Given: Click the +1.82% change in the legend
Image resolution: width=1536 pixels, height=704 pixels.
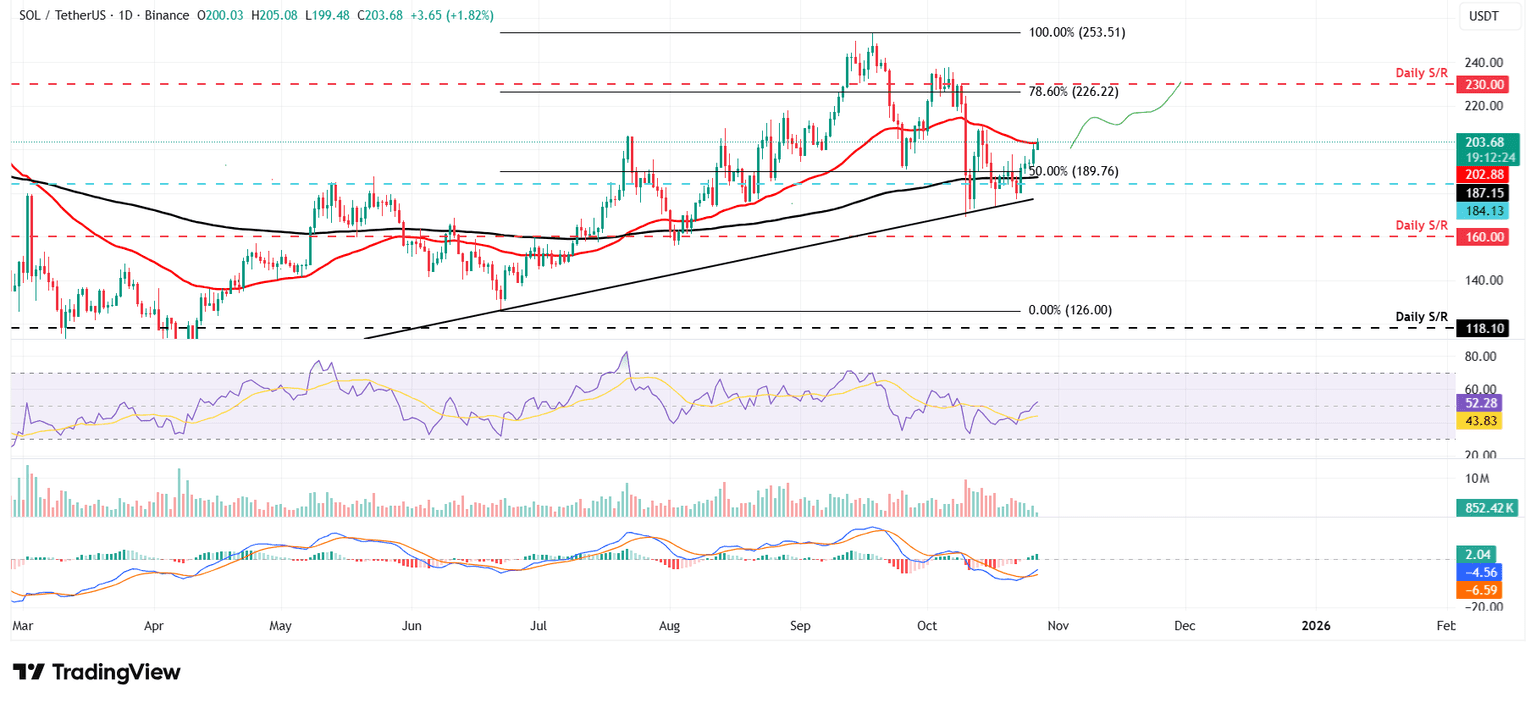Looking at the screenshot, I should (x=471, y=16).
